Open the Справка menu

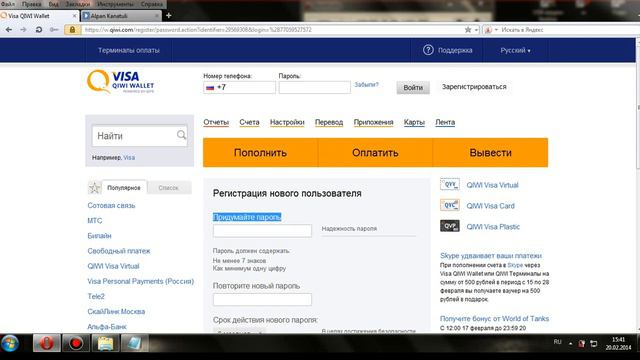[x=151, y=4]
